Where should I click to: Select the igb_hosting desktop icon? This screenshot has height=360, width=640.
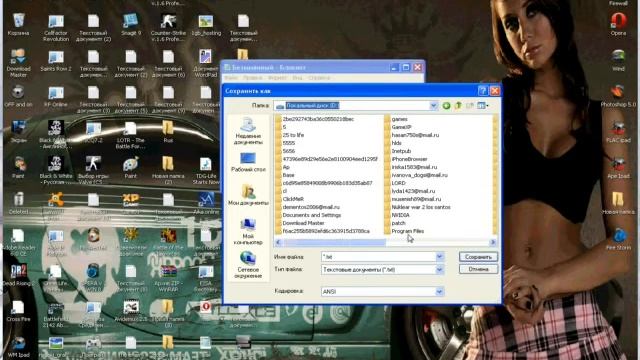(206, 24)
